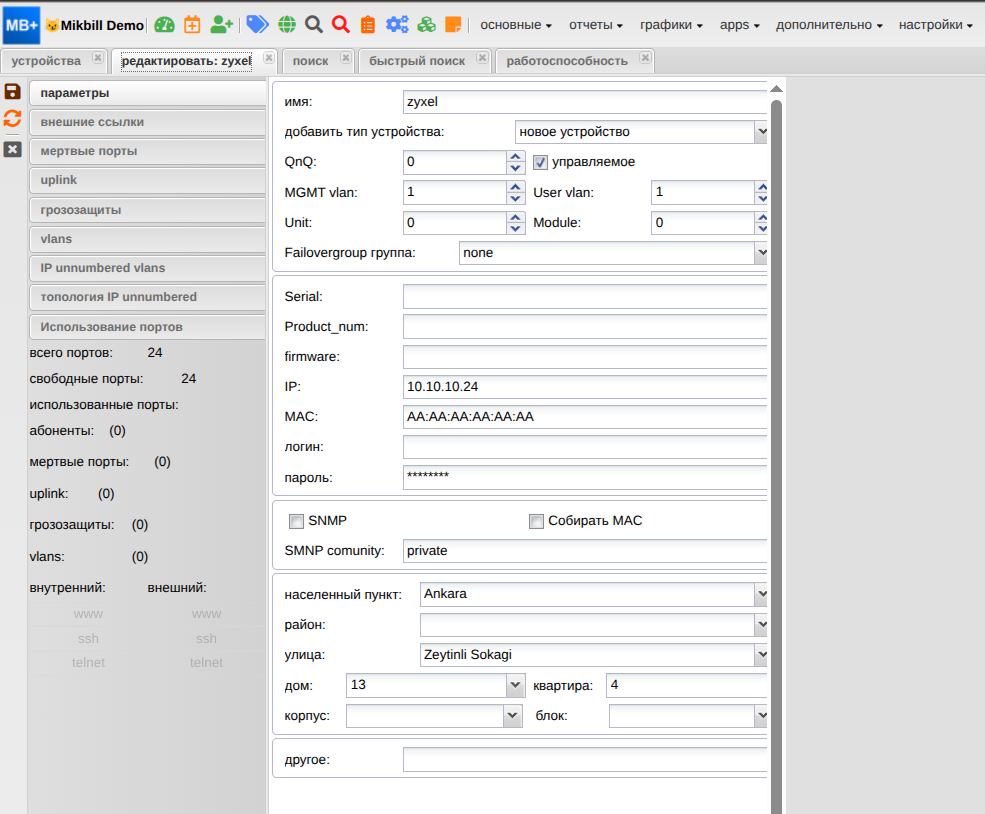The width and height of the screenshot is (985, 814).
Task: Click the MB+ logo icon
Action: (21, 25)
